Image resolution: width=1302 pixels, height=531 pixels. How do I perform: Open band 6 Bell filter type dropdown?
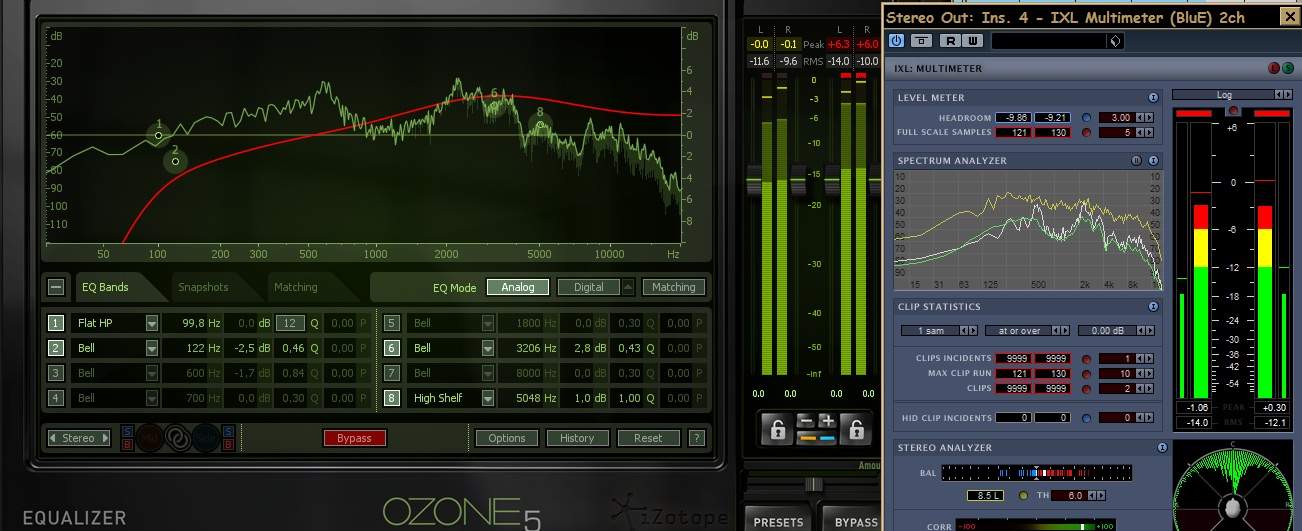click(488, 348)
